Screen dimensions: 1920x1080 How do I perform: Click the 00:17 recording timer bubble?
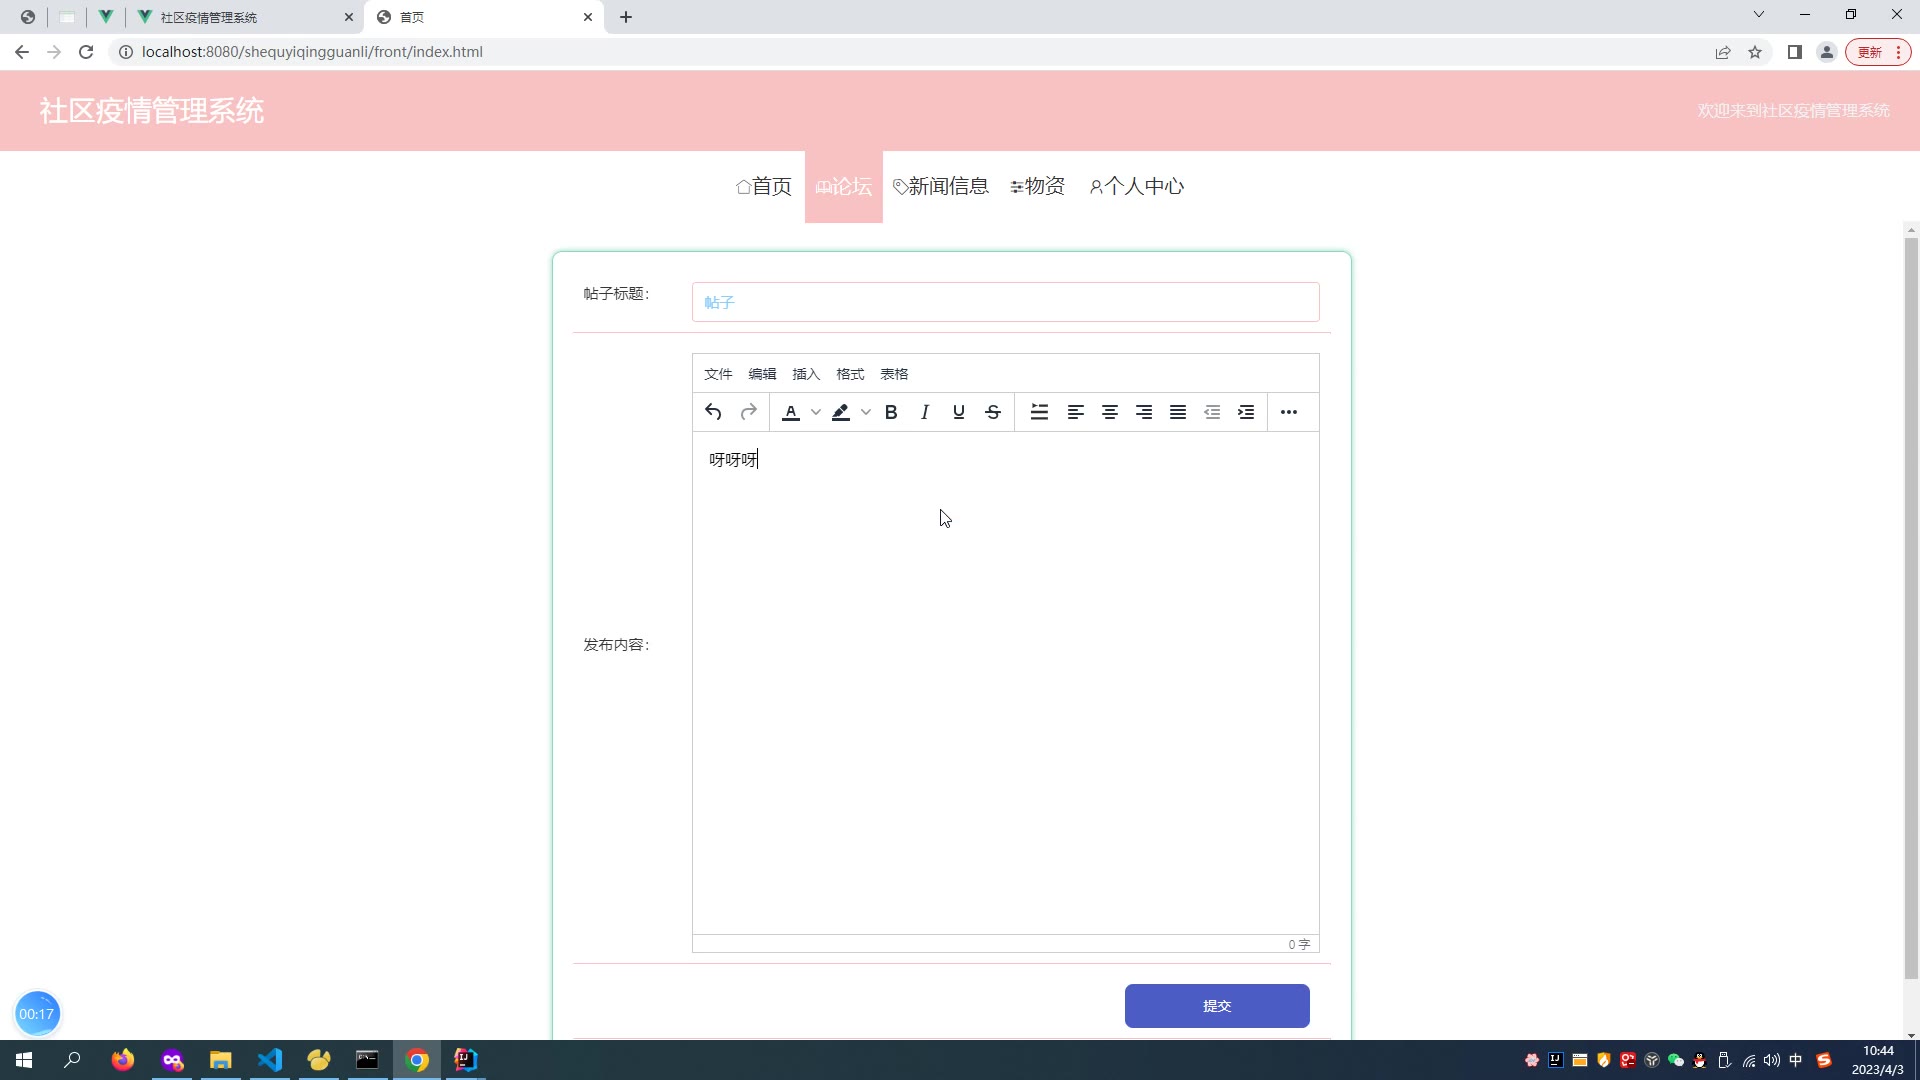point(37,1014)
